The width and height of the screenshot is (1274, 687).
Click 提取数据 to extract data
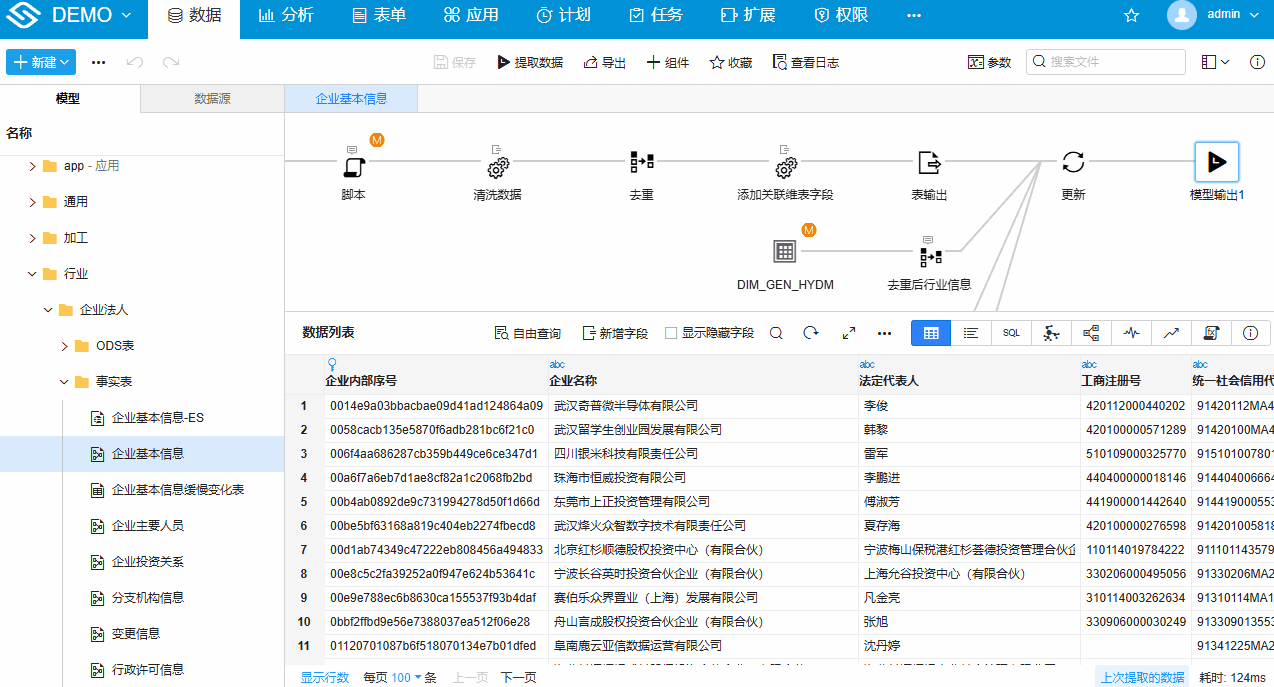pos(531,61)
